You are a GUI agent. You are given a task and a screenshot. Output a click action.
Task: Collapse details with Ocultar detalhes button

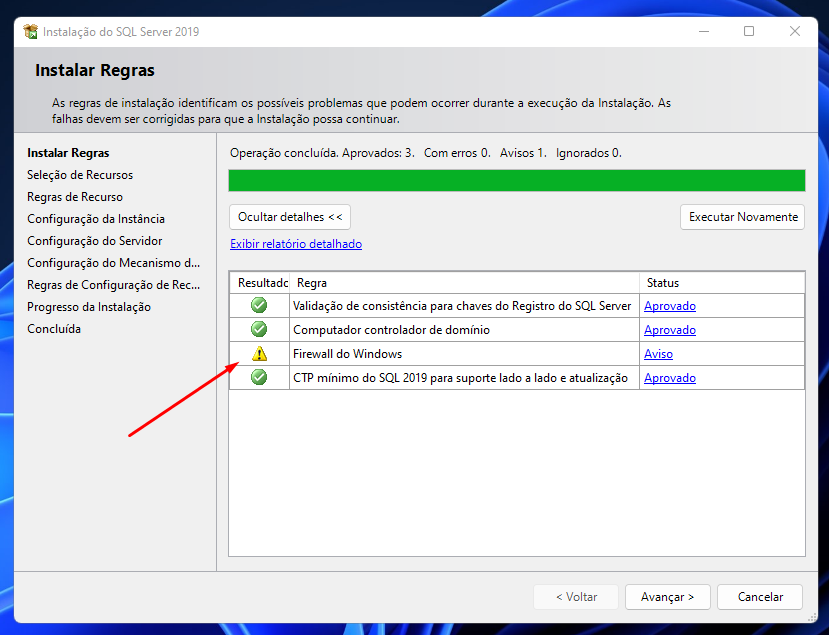(289, 217)
